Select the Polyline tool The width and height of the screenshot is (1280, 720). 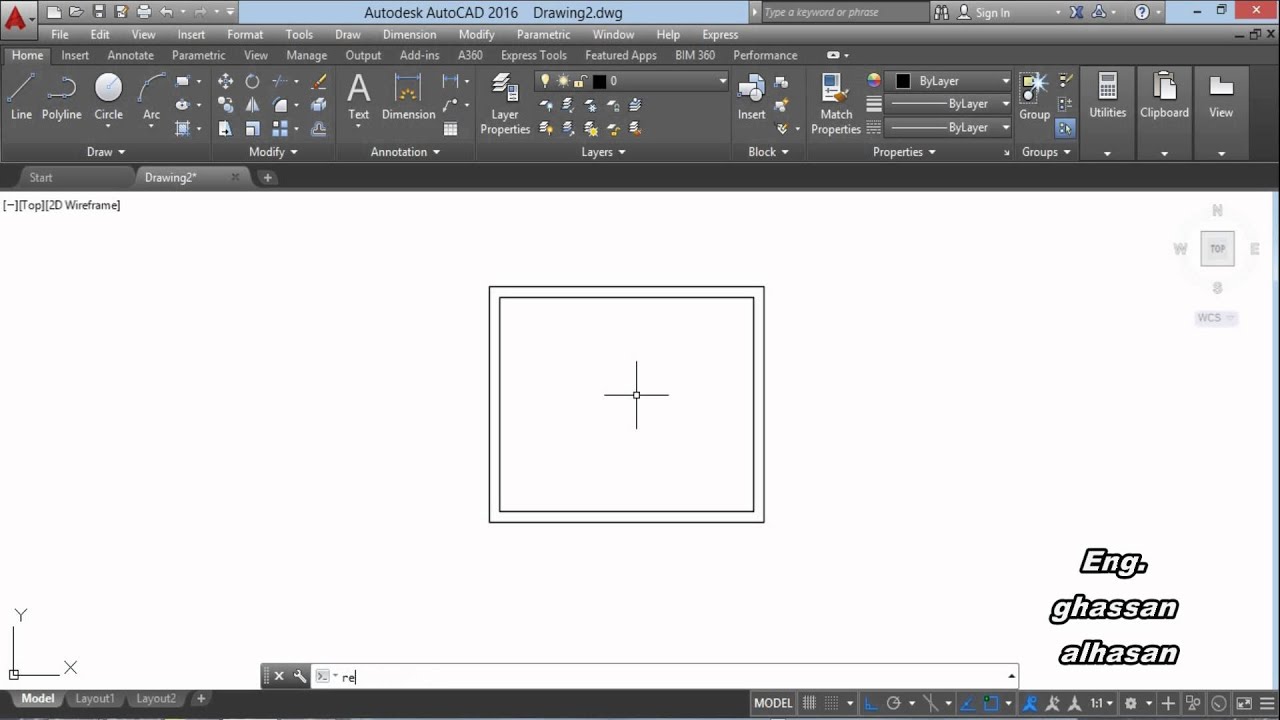tap(61, 97)
